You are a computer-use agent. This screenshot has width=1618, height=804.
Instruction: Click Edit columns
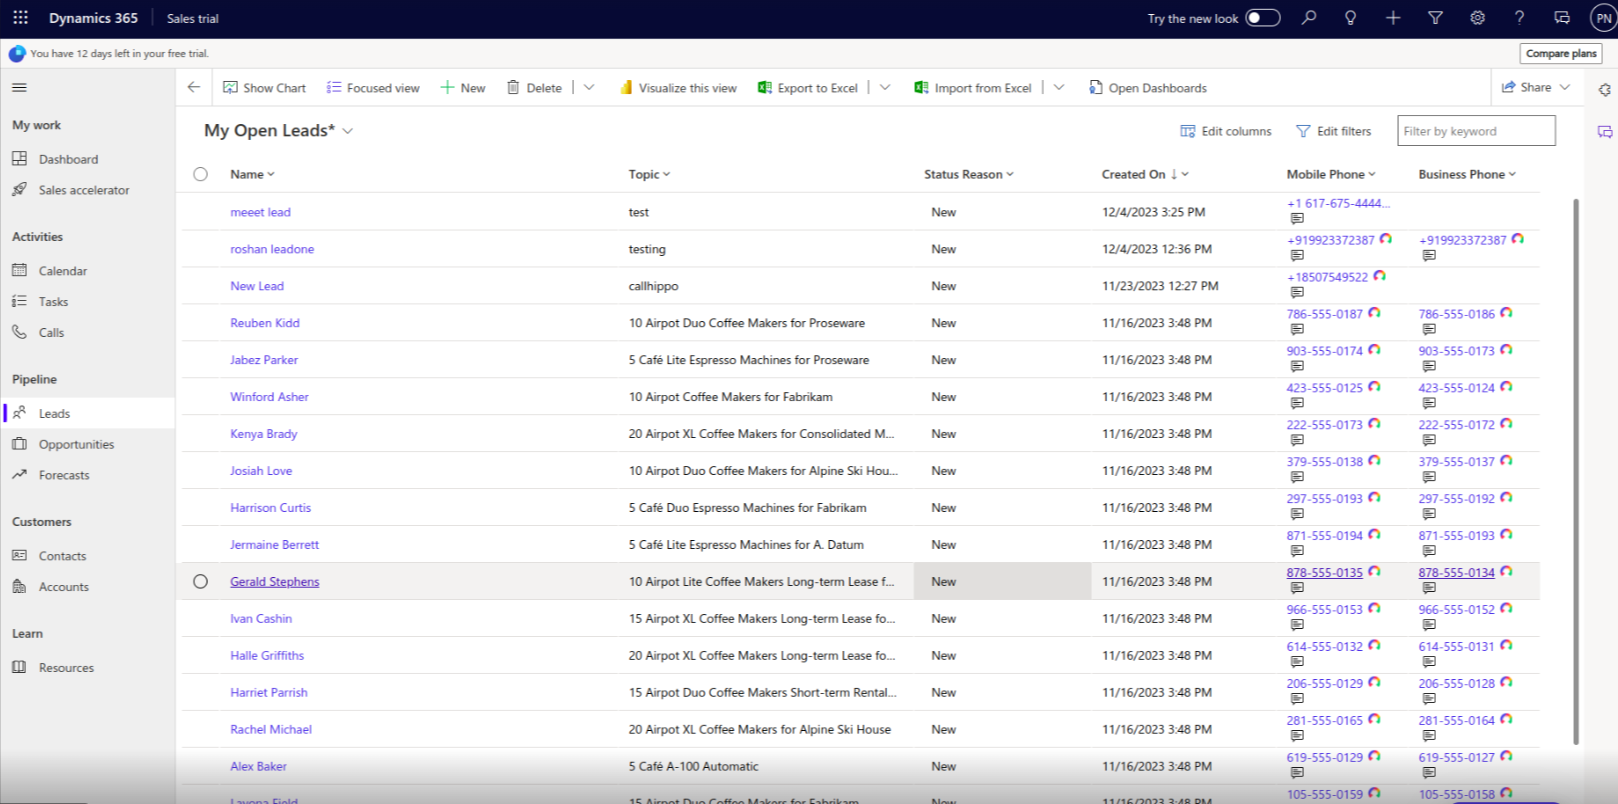point(1226,131)
